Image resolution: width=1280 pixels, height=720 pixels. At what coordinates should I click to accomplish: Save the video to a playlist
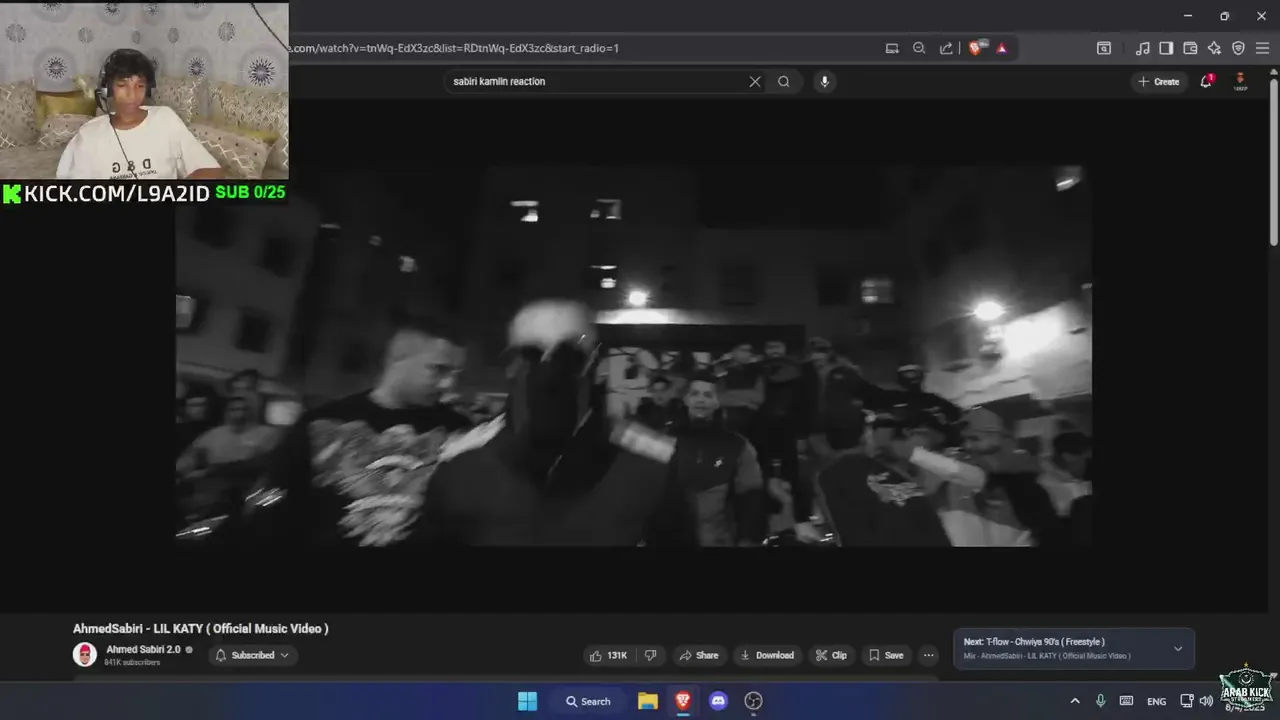coord(886,655)
